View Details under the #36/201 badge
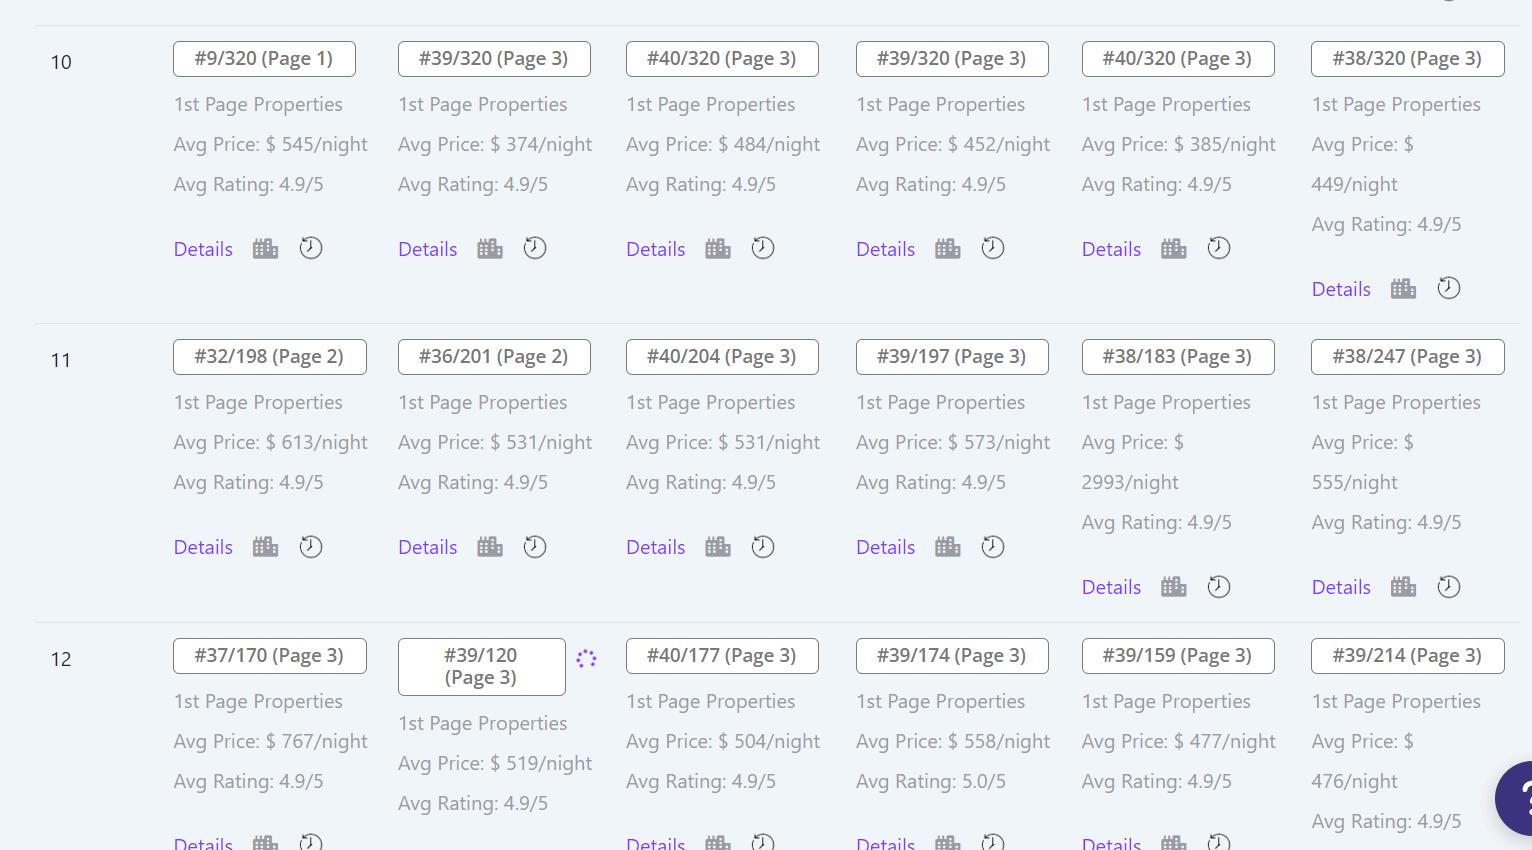 click(x=428, y=547)
